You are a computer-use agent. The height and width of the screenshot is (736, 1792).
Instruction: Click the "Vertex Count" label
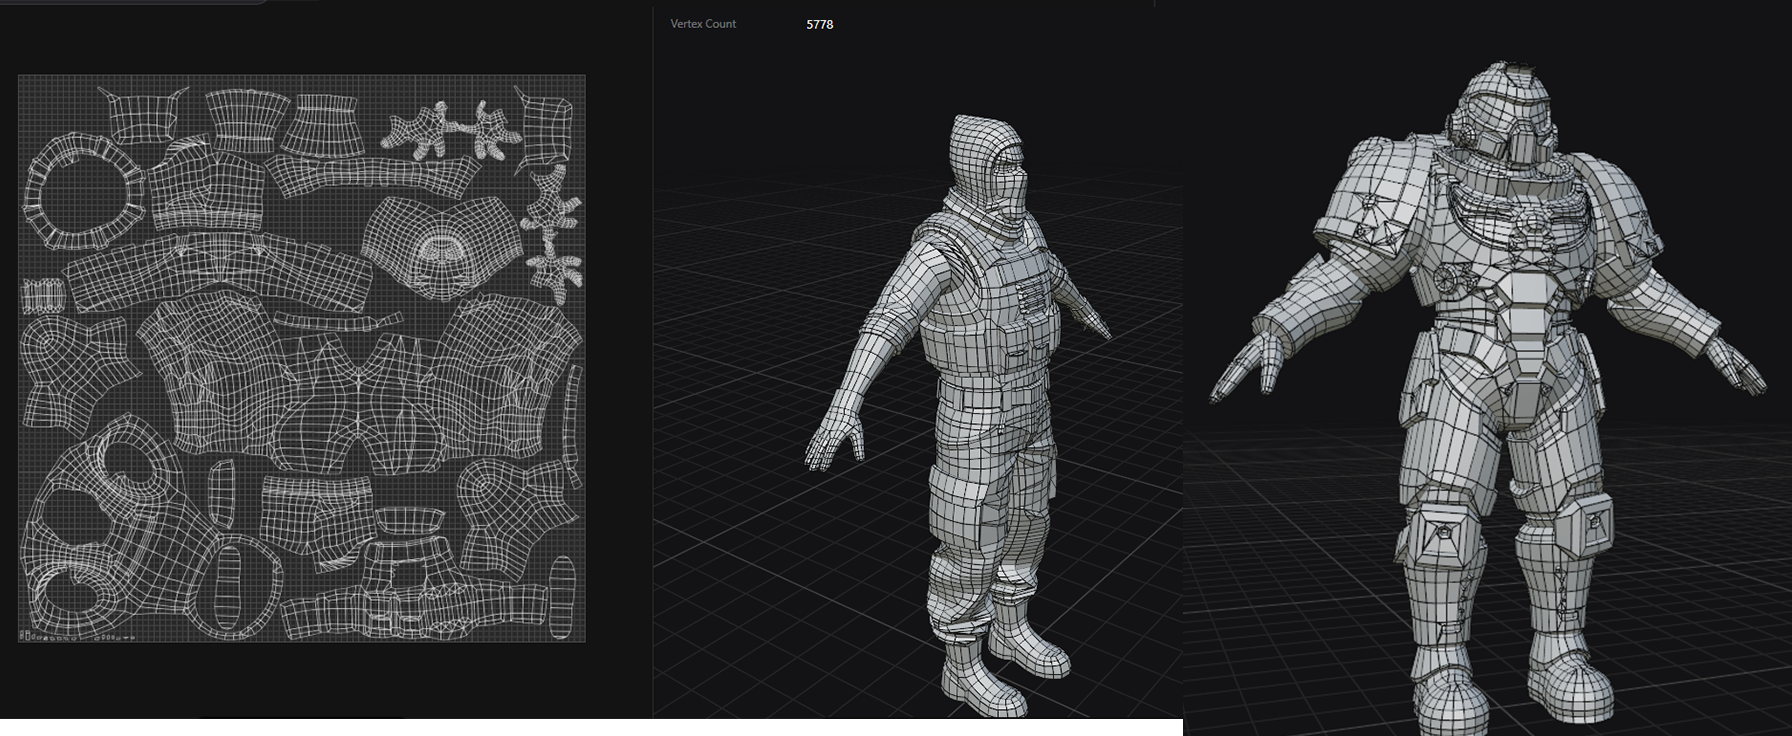tap(703, 24)
